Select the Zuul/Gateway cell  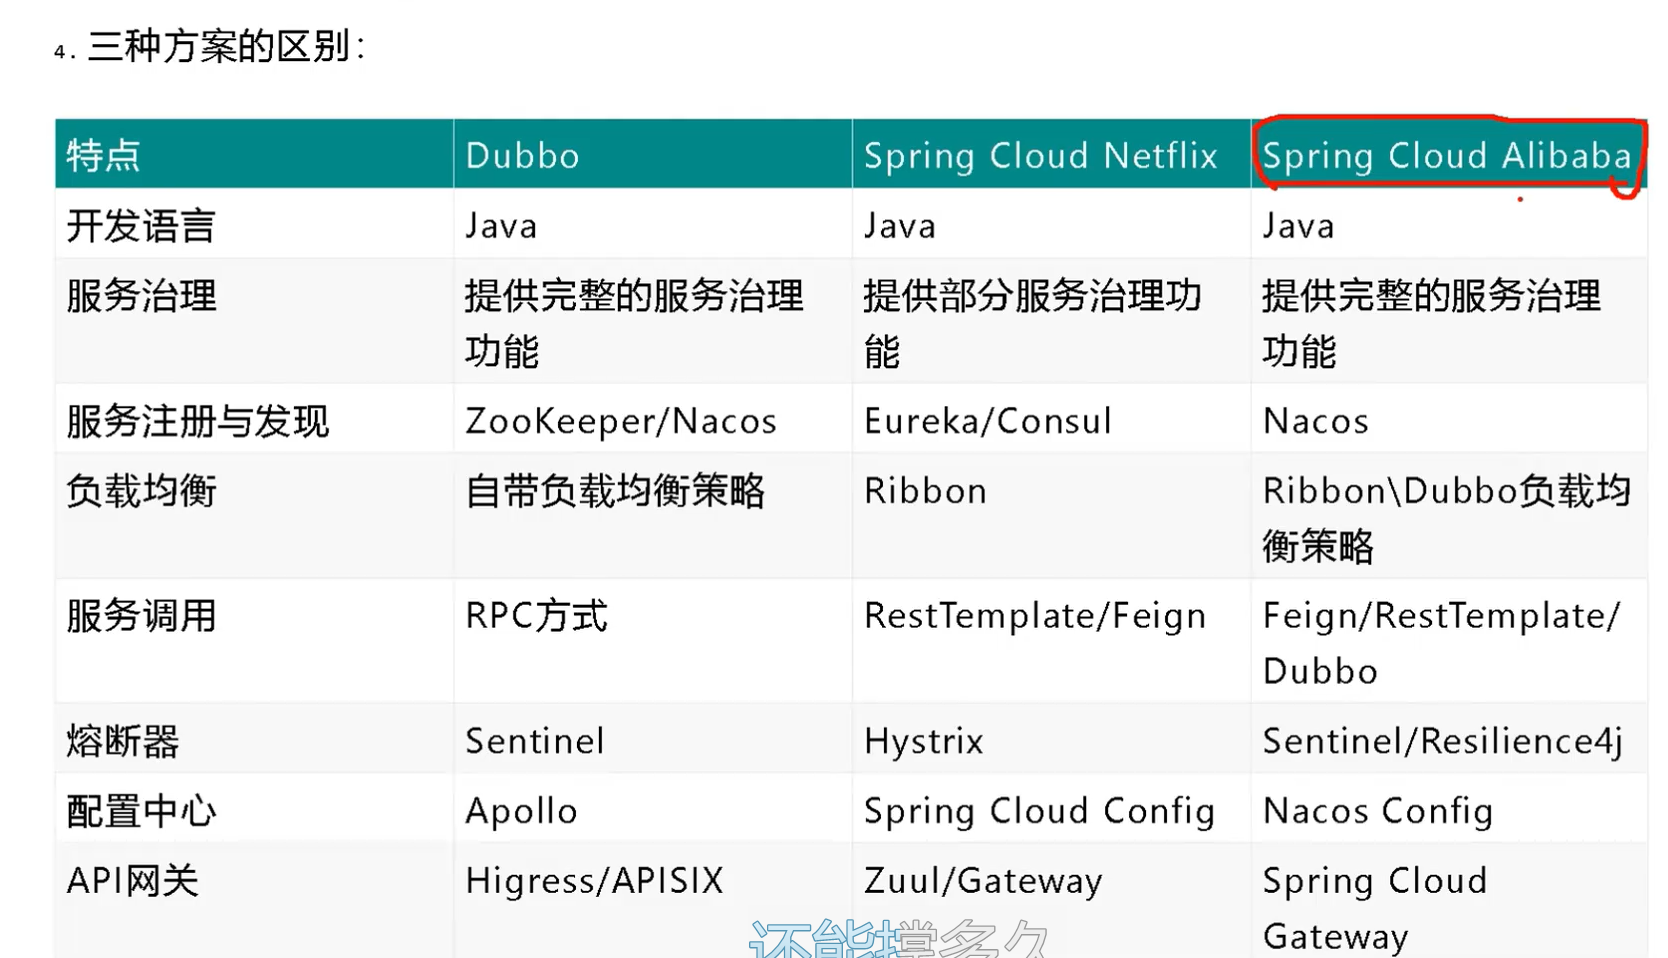[983, 881]
